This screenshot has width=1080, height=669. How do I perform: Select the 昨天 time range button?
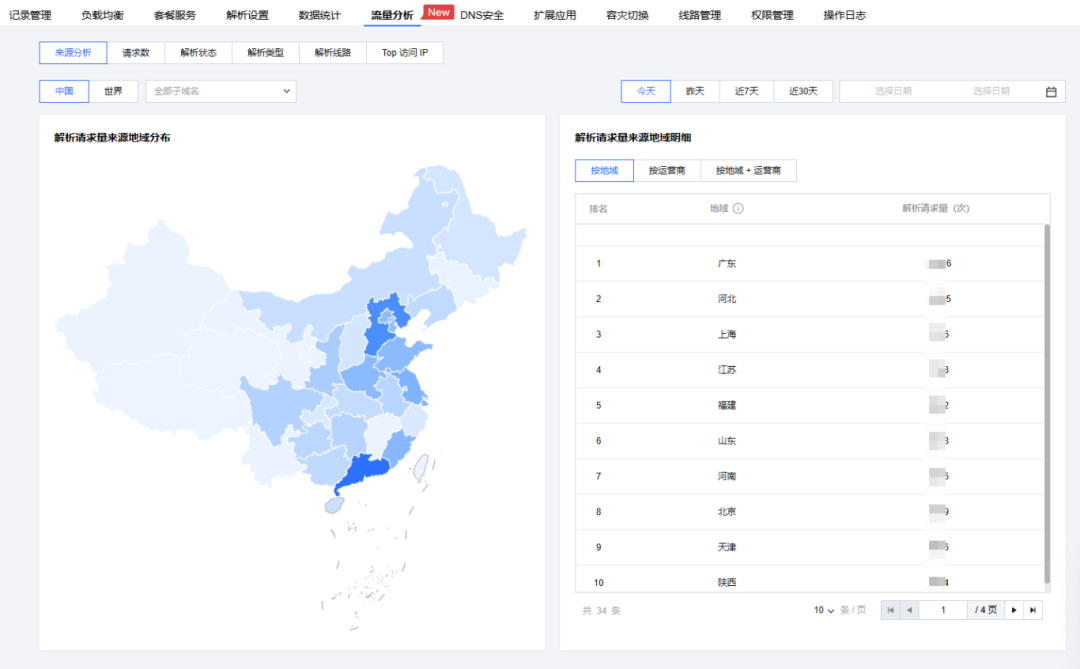tap(695, 91)
